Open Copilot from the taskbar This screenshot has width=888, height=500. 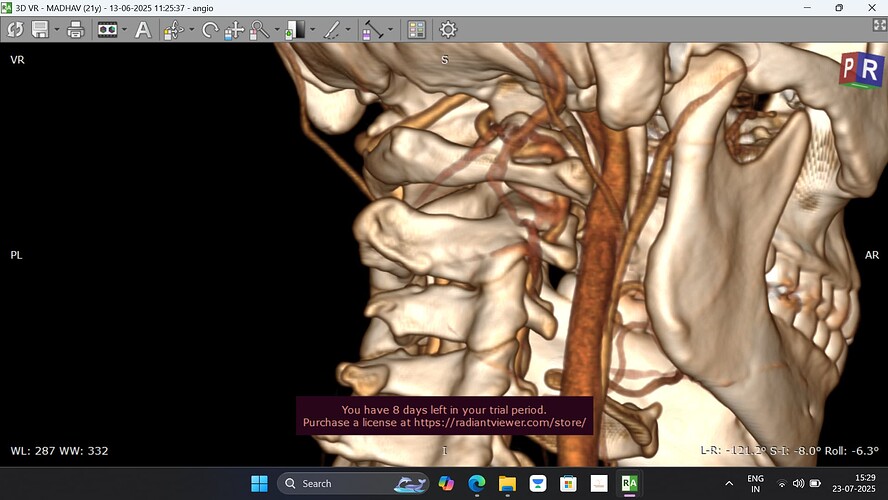click(446, 484)
